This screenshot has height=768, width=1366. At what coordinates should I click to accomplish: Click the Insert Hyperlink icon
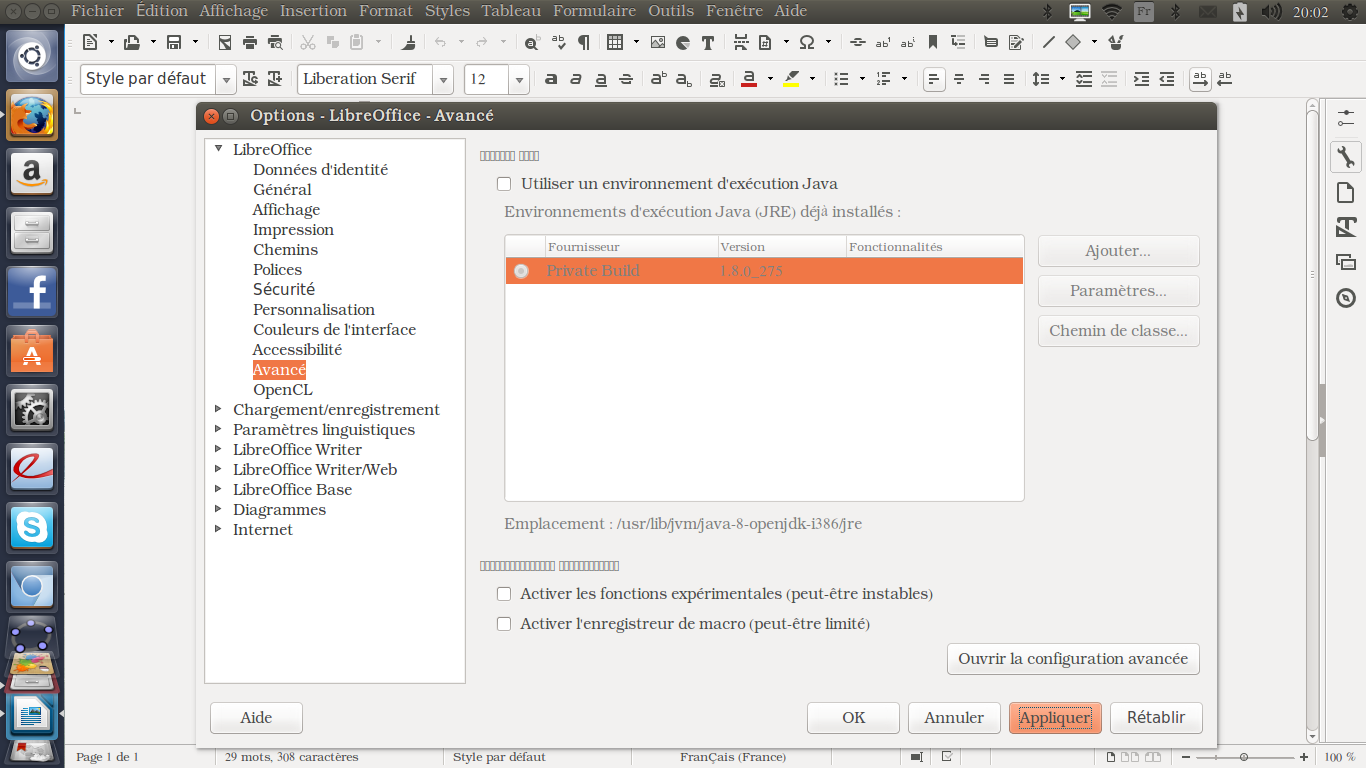[x=858, y=42]
